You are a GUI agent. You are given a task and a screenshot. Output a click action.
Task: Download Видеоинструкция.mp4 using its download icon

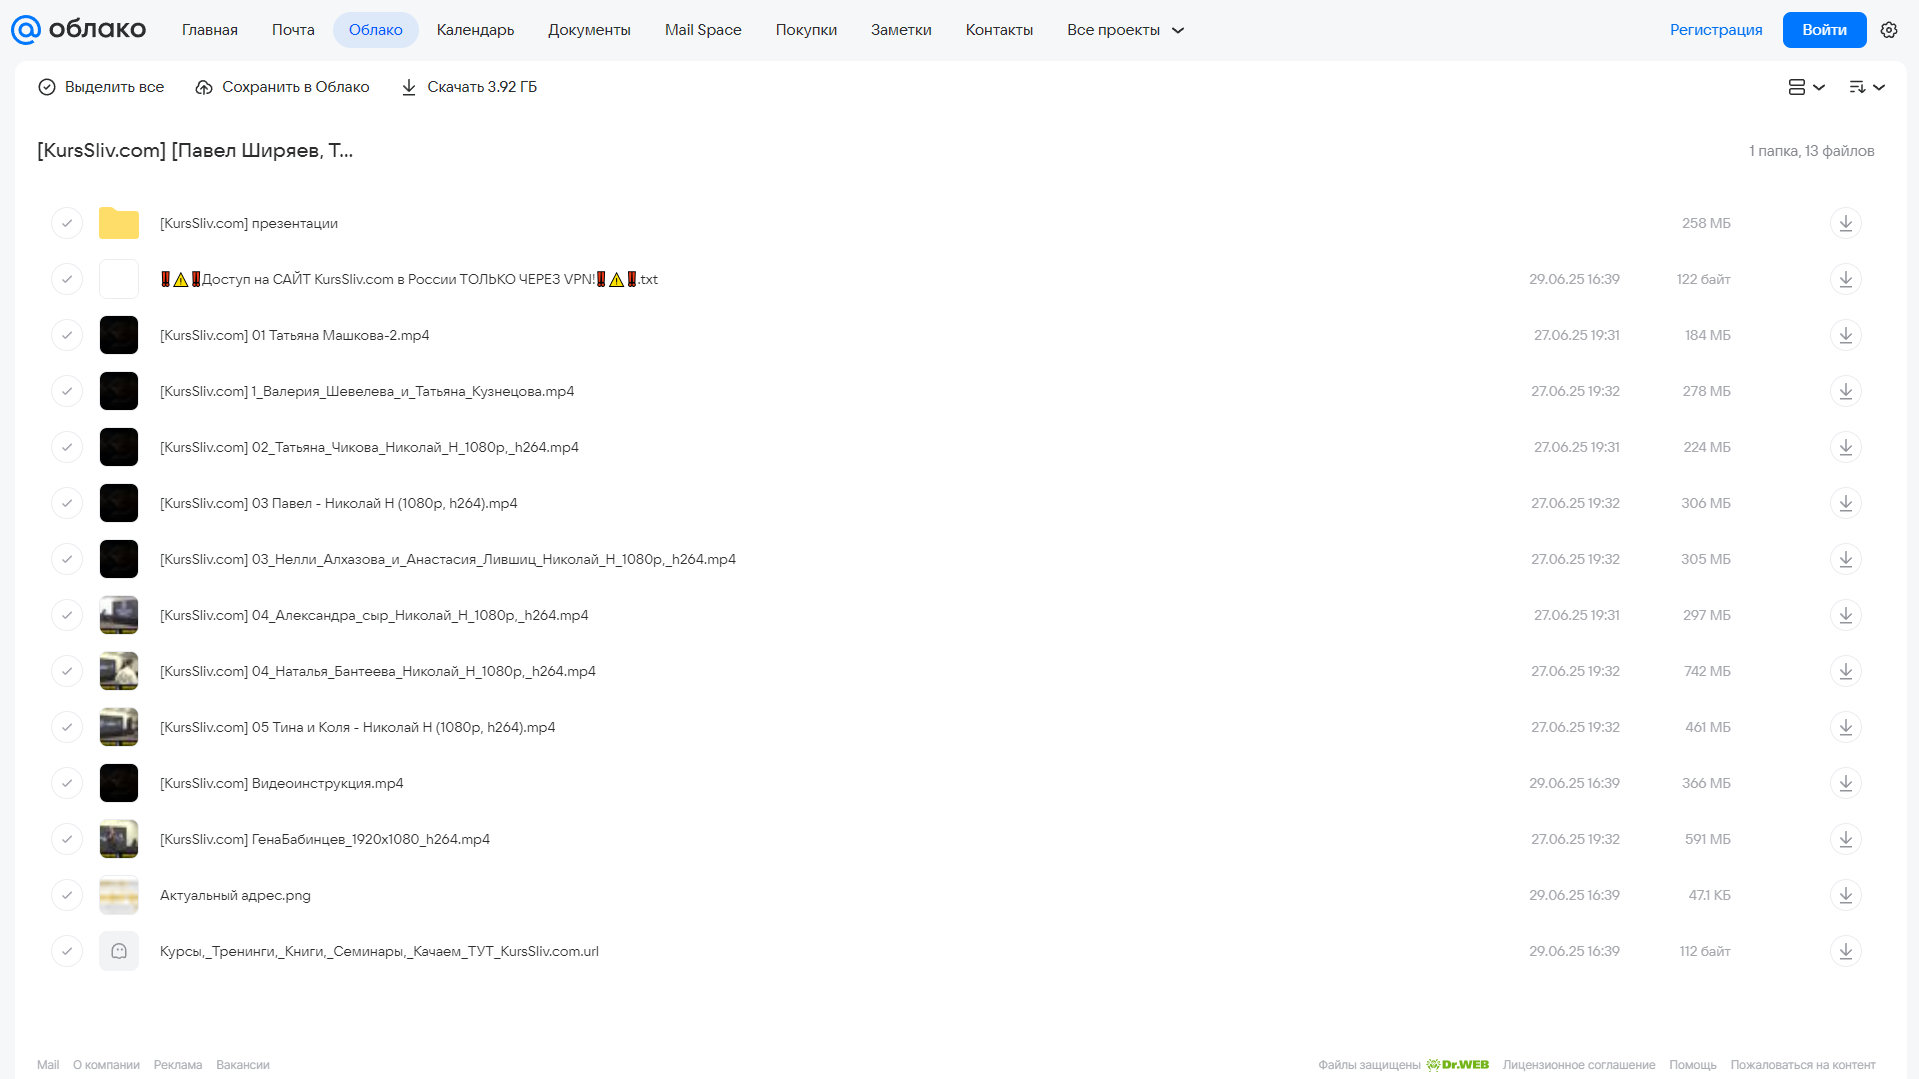tap(1846, 783)
